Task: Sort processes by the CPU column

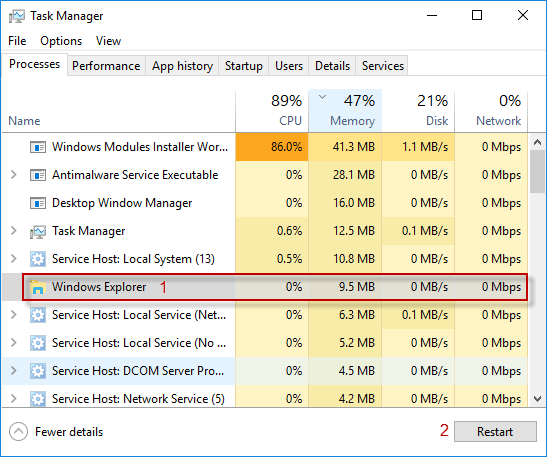Action: click(x=272, y=111)
